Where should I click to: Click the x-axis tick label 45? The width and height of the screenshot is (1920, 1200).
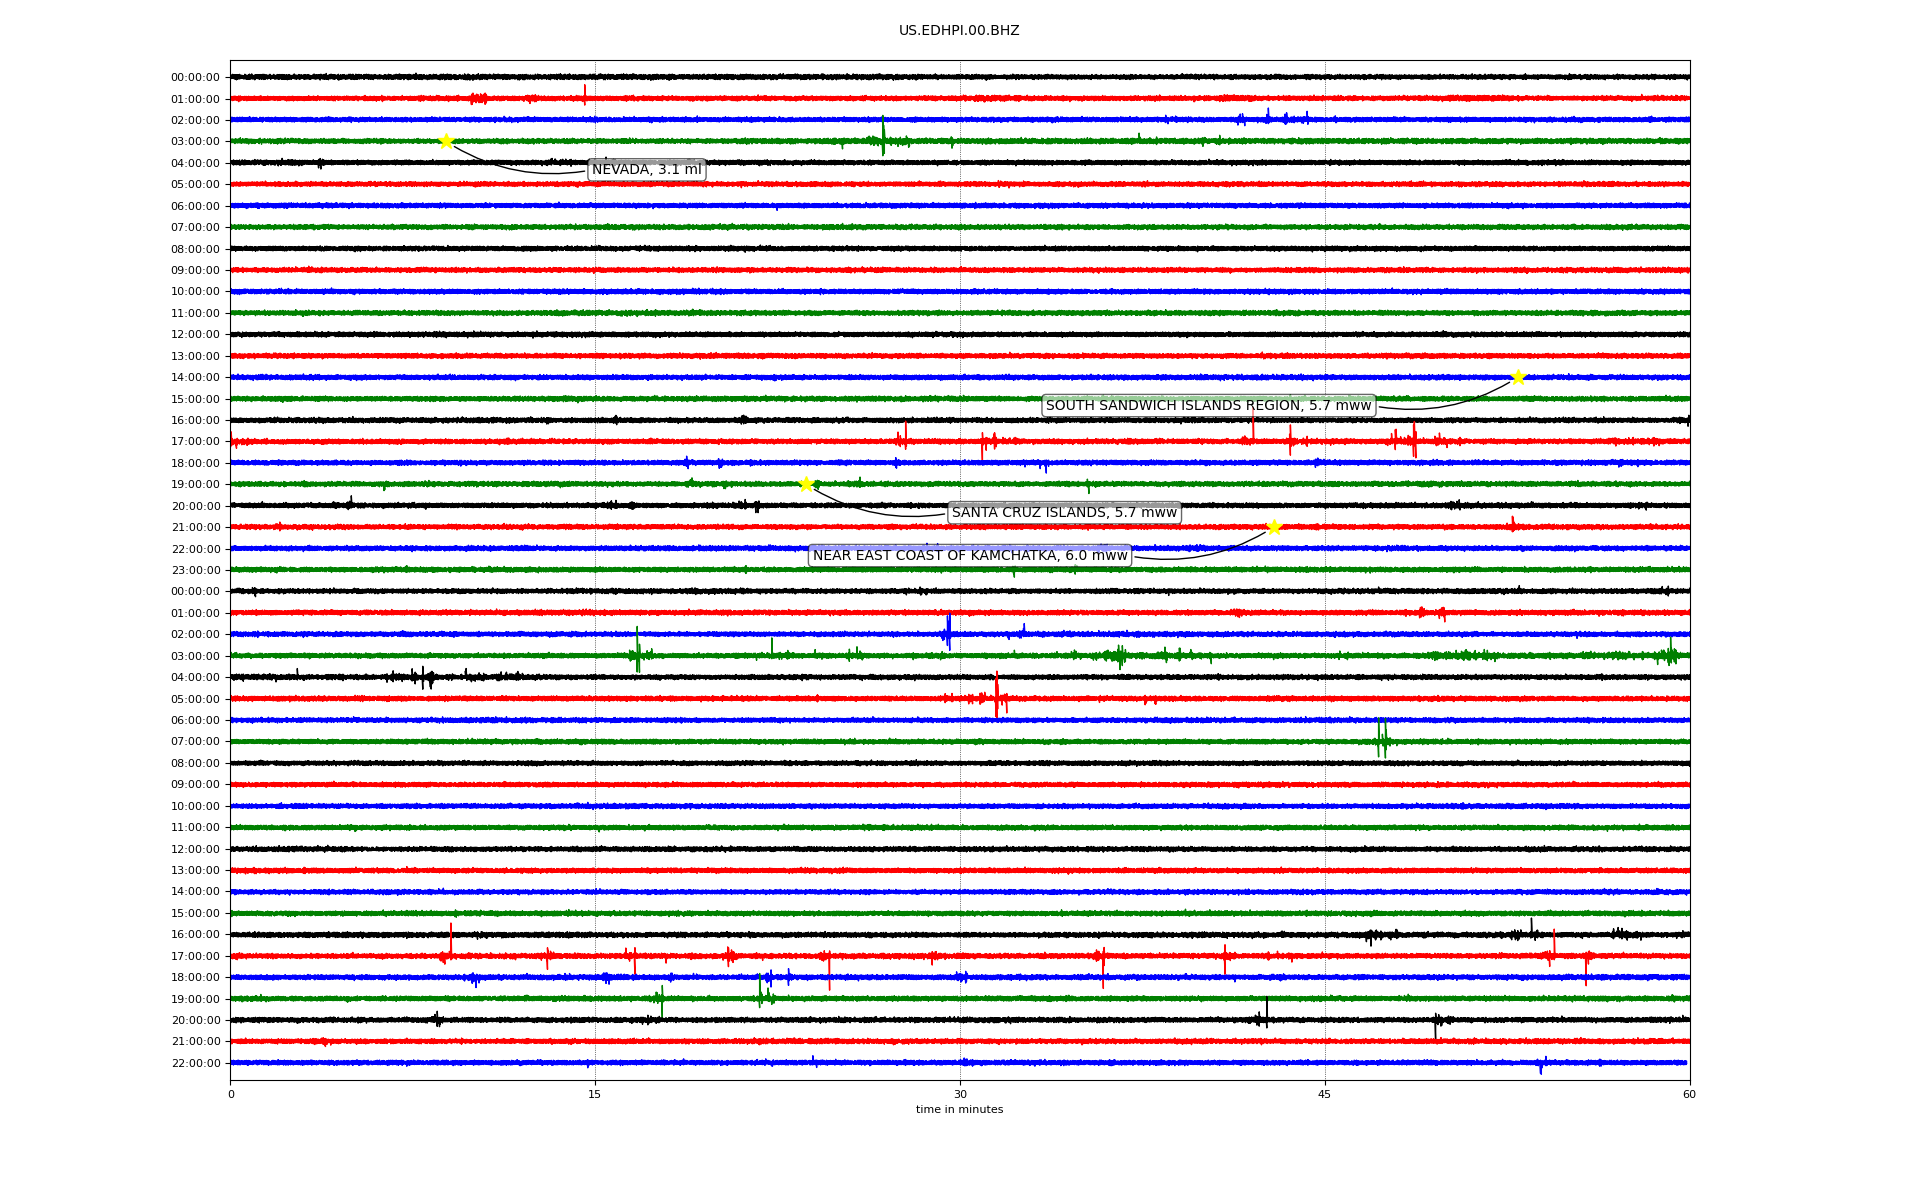1325,1094
